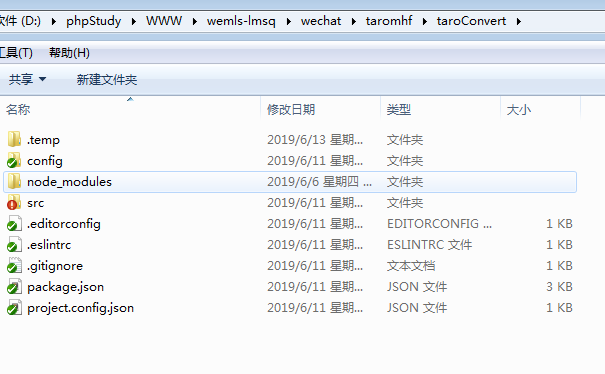
Task: Click the 文件夹 type cell of src
Action: tap(405, 203)
